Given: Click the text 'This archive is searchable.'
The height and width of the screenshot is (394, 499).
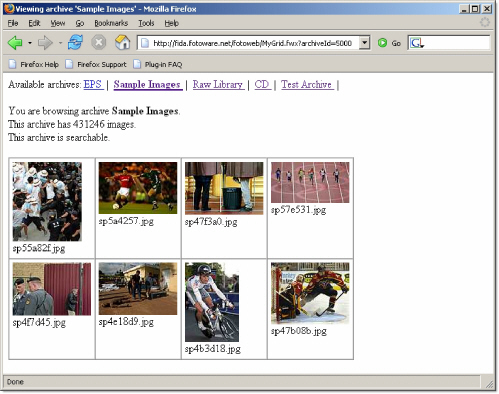Looking at the screenshot, I should pyautogui.click(x=59, y=138).
